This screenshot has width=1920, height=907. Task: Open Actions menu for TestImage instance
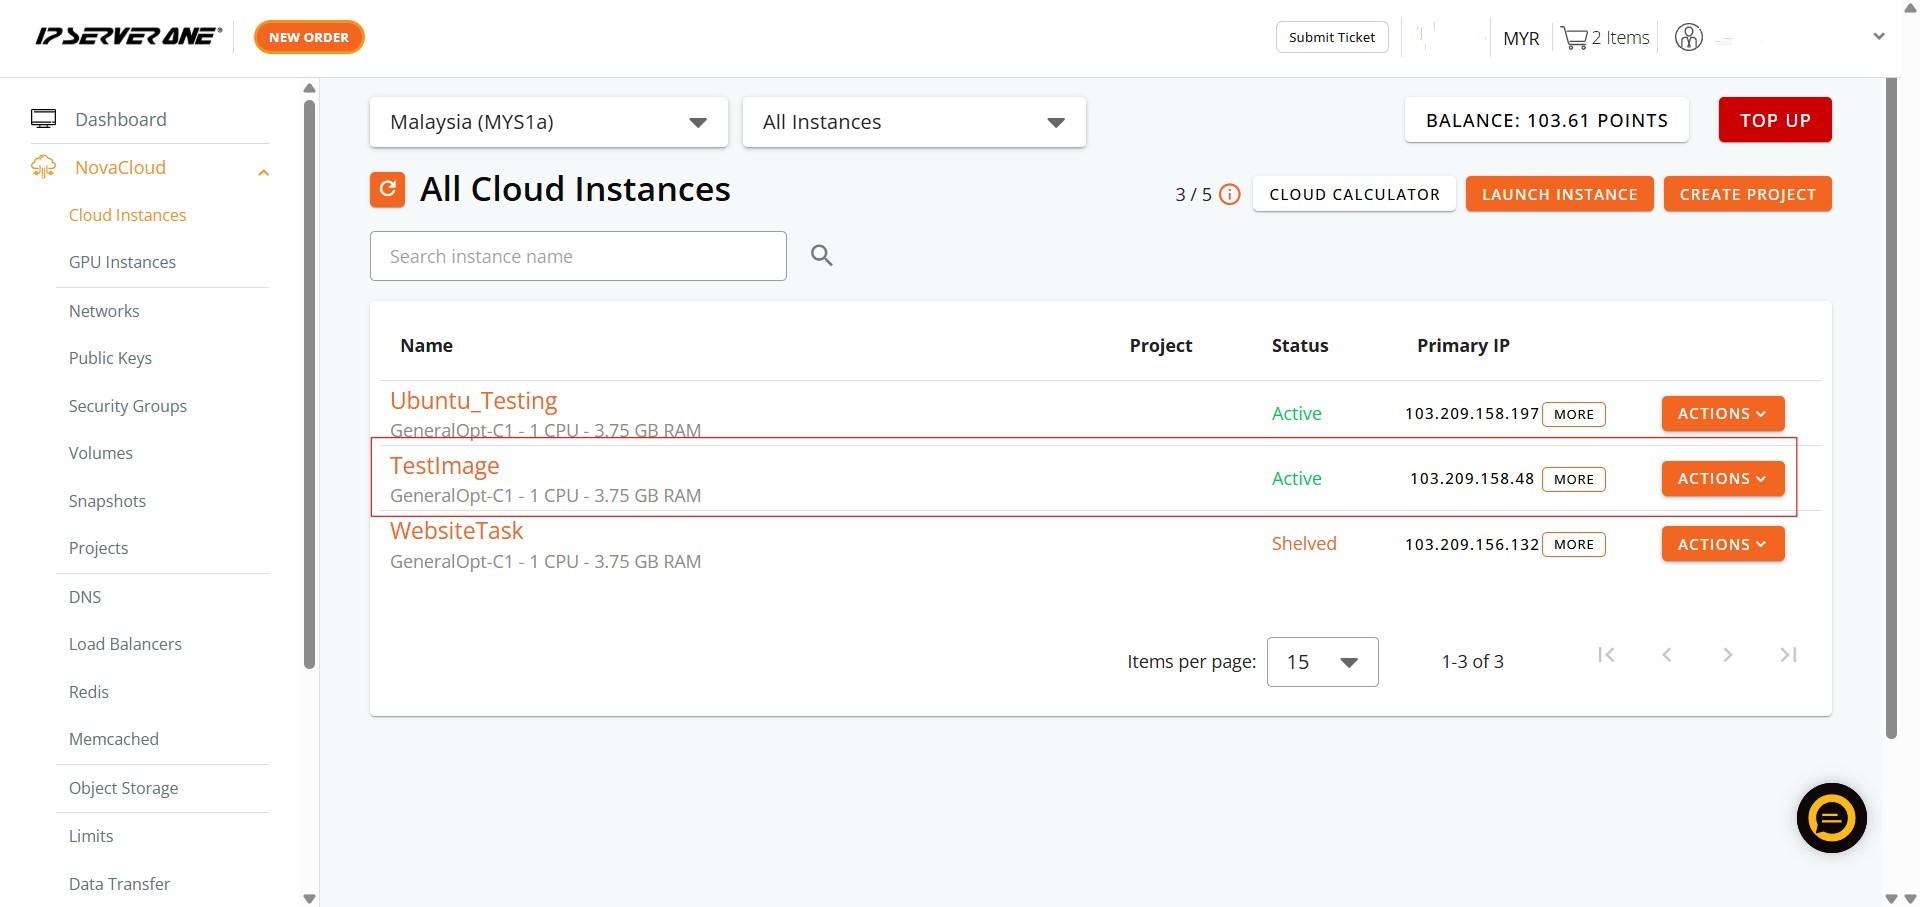coord(1722,479)
